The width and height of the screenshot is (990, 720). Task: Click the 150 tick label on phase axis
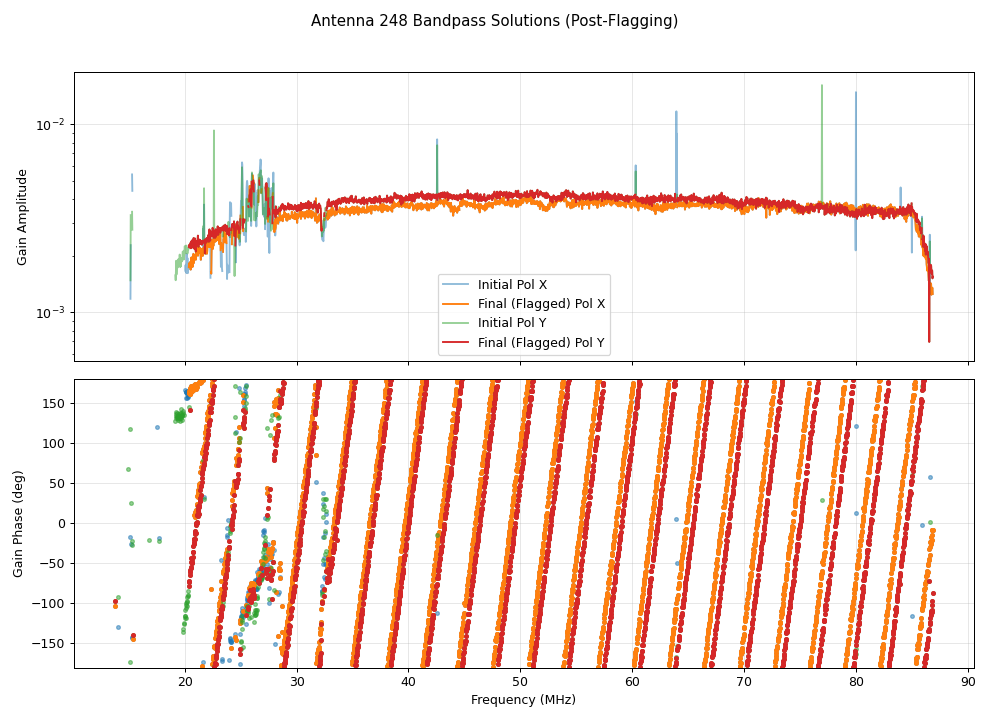[x=55, y=403]
